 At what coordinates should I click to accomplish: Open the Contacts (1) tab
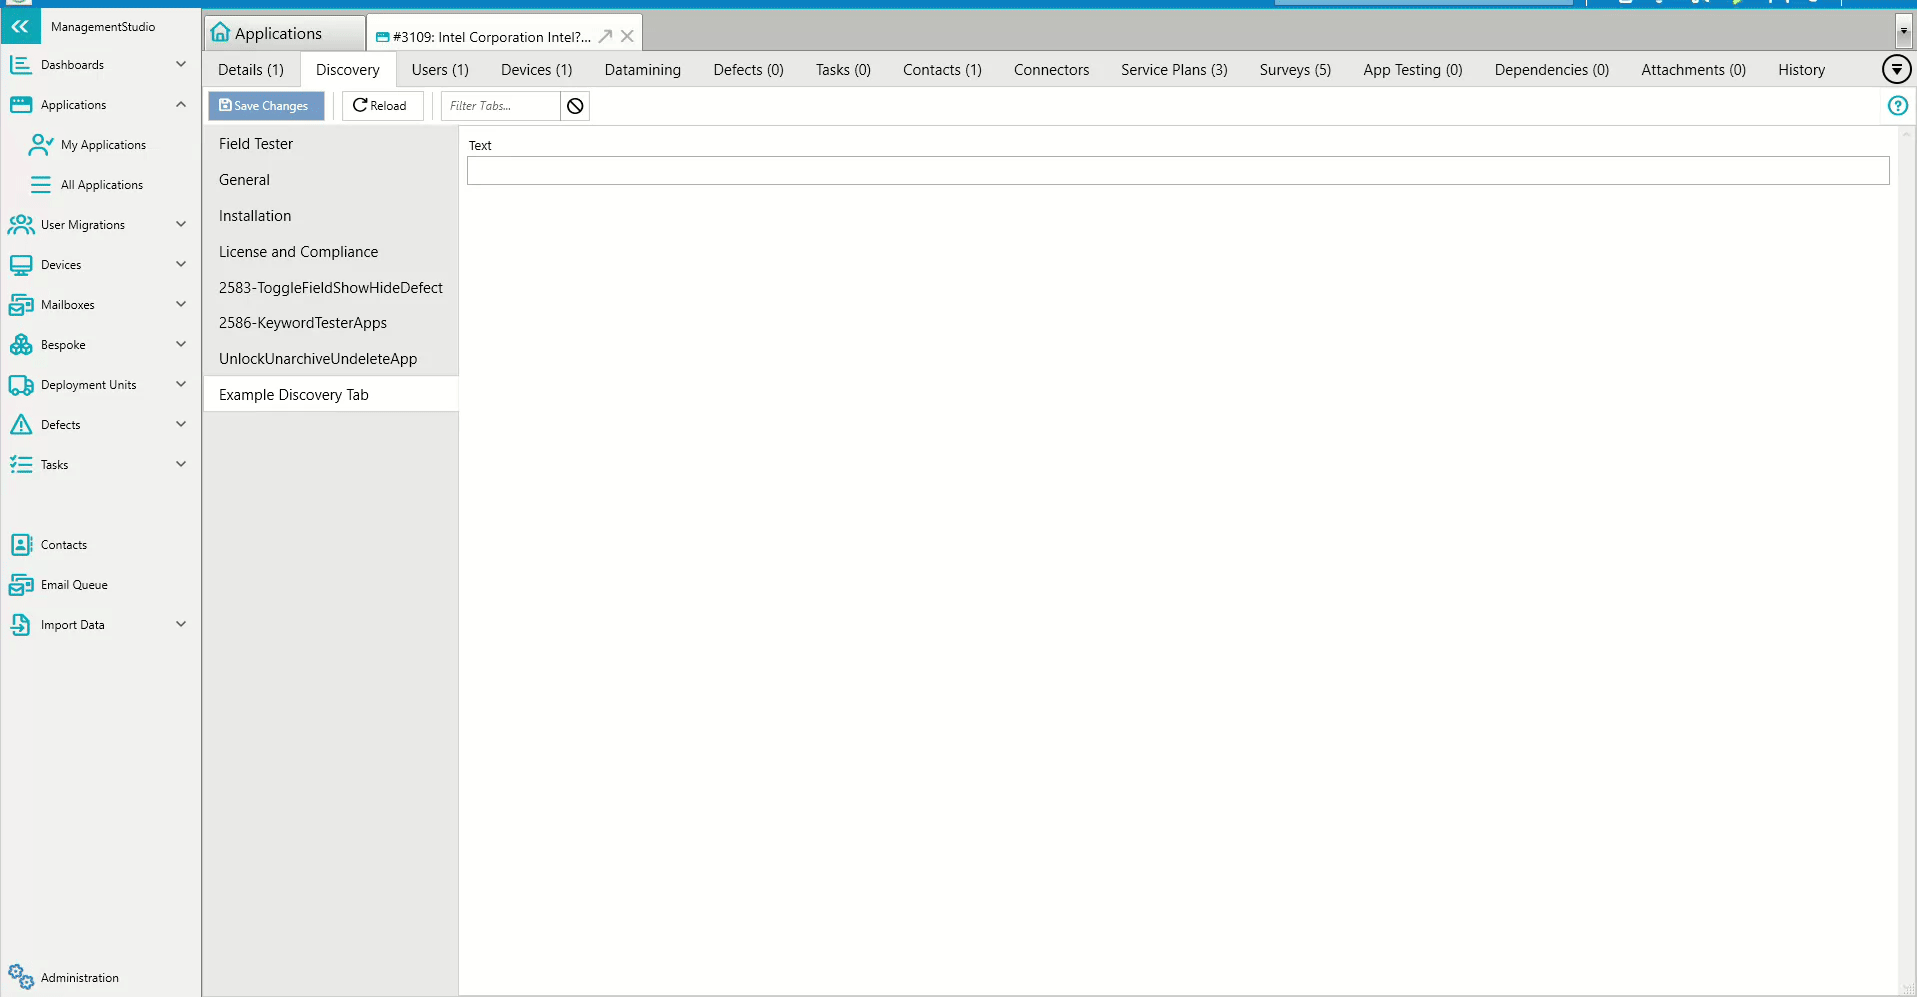942,70
